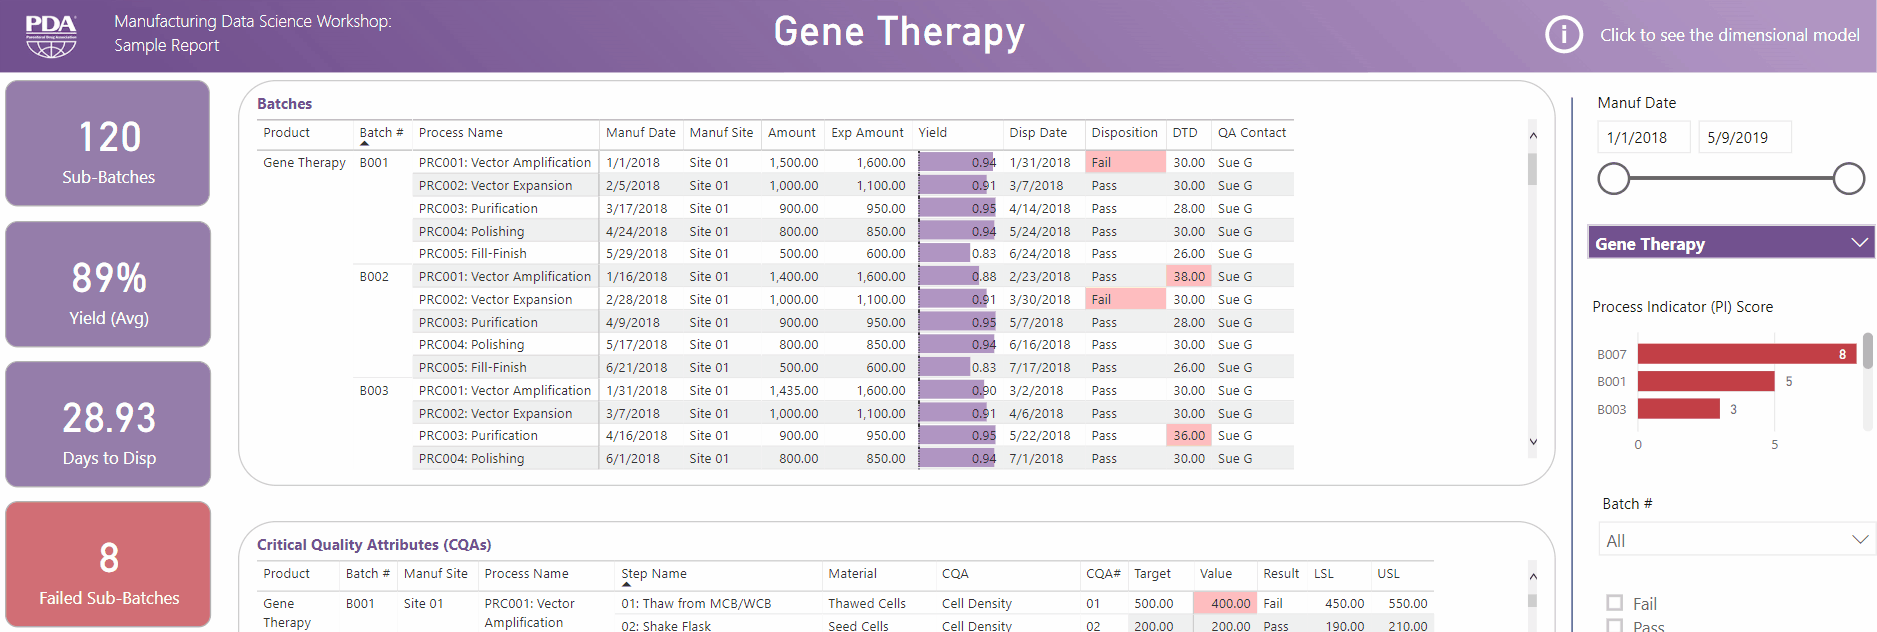Check the Pass checkbox filter
Viewport: 1877px width, 632px height.
coord(1614,626)
